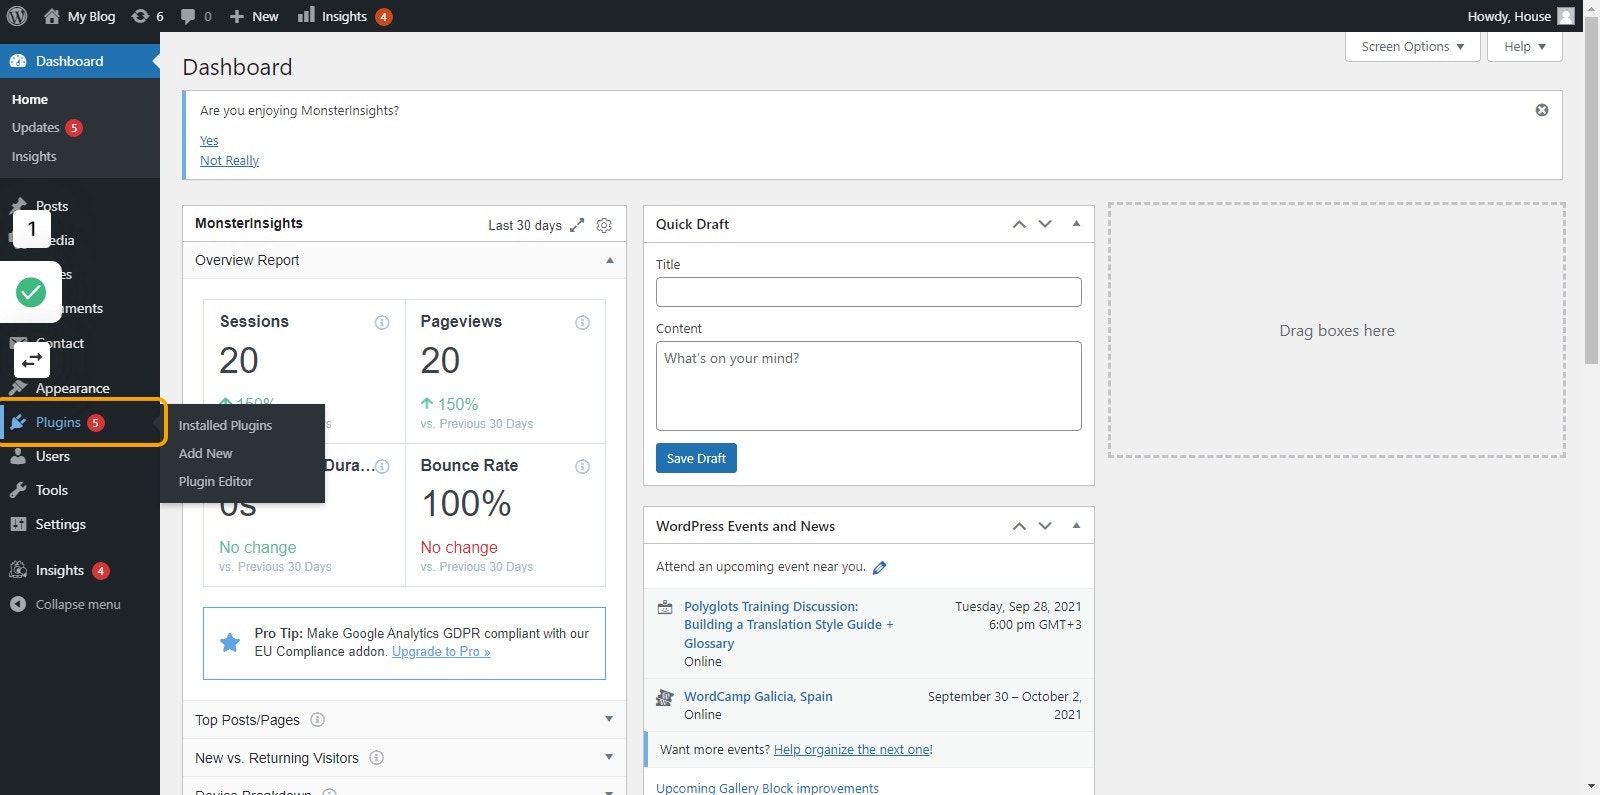This screenshot has height=795, width=1600.
Task: Open Insights submenu under Dashboard
Action: [x=34, y=157]
